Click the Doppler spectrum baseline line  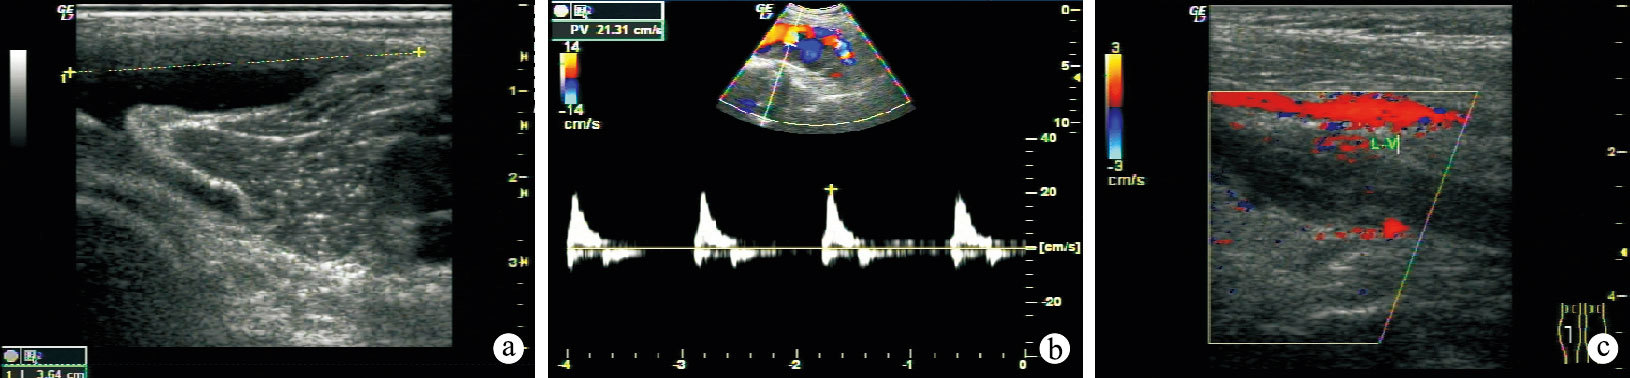point(797,248)
